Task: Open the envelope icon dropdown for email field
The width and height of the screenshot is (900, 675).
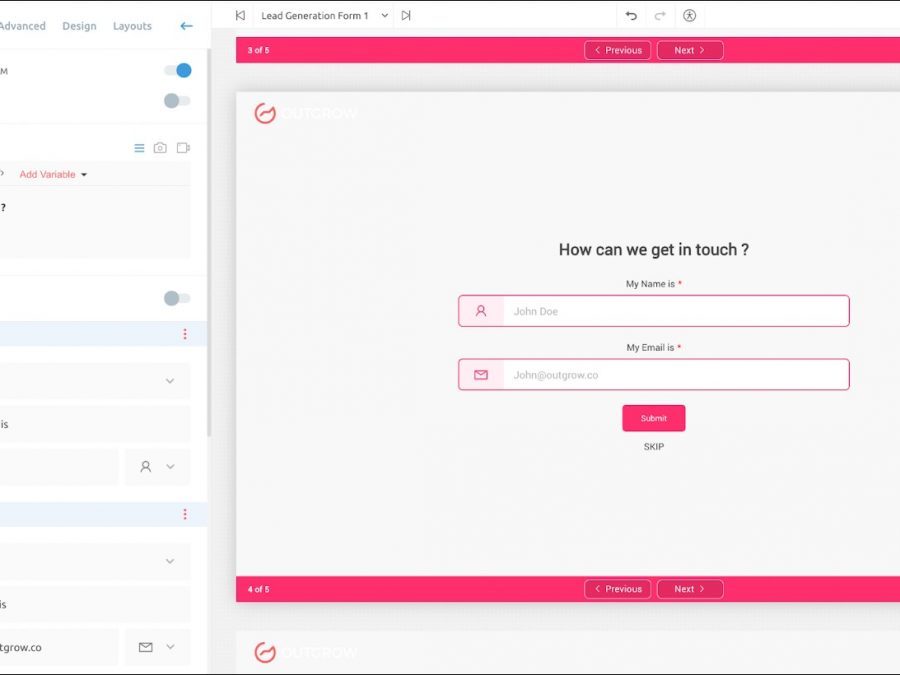Action: pyautogui.click(x=157, y=647)
